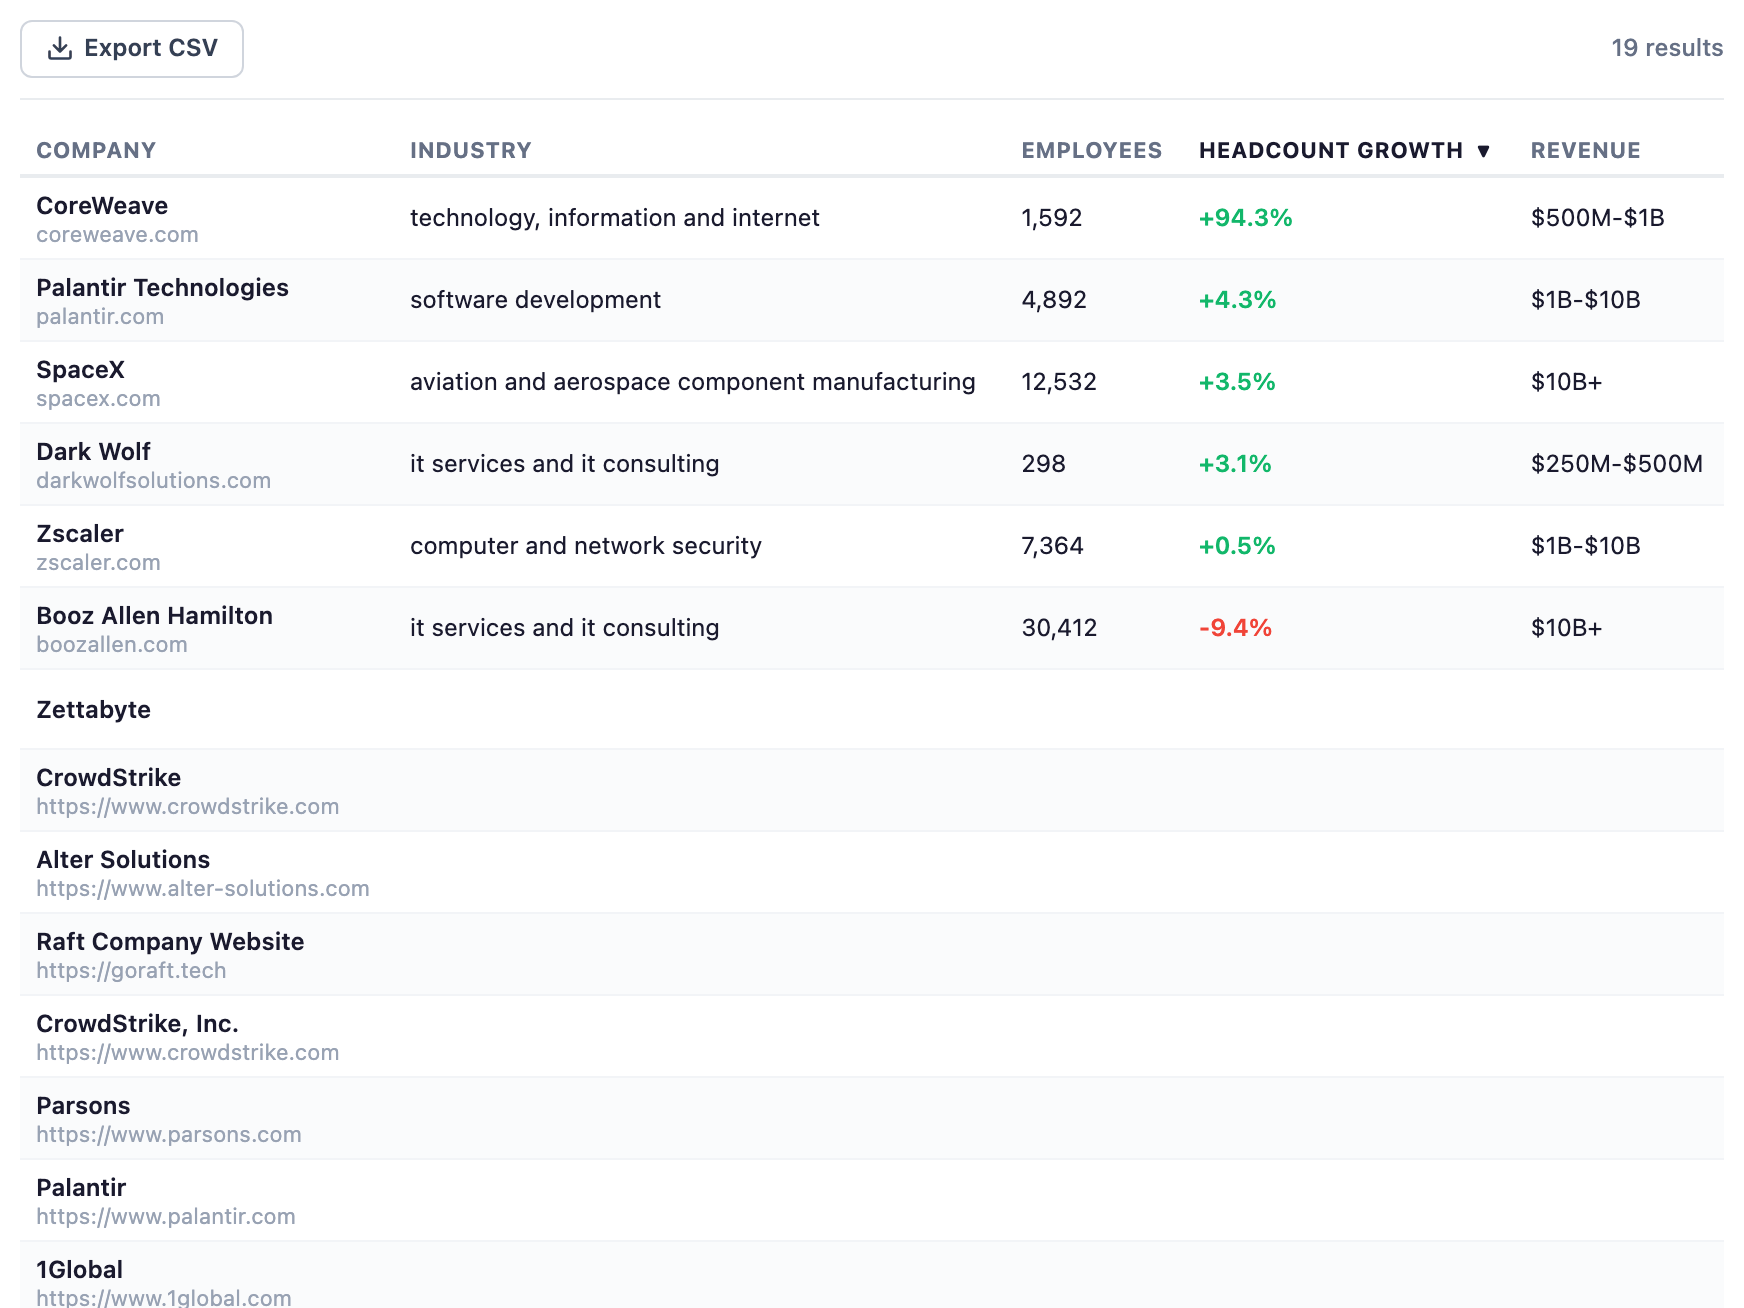Open the zscaler.com link

[98, 563]
